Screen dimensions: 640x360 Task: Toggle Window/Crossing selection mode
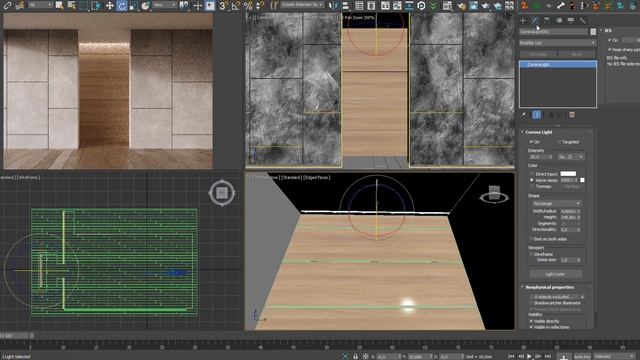click(x=96, y=6)
